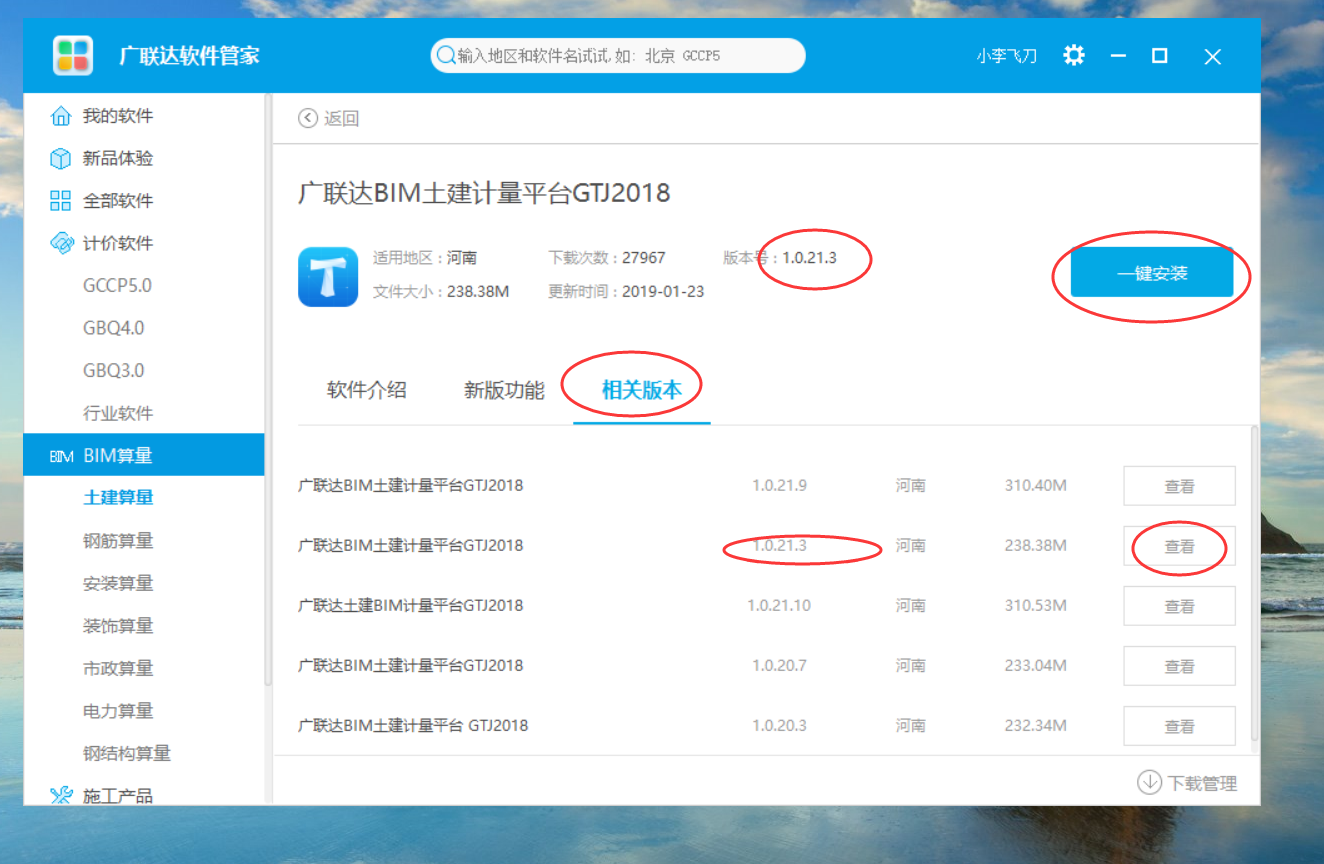Switch to the 软件介绍 tab
Screen dimensions: 1324x864
click(x=367, y=390)
